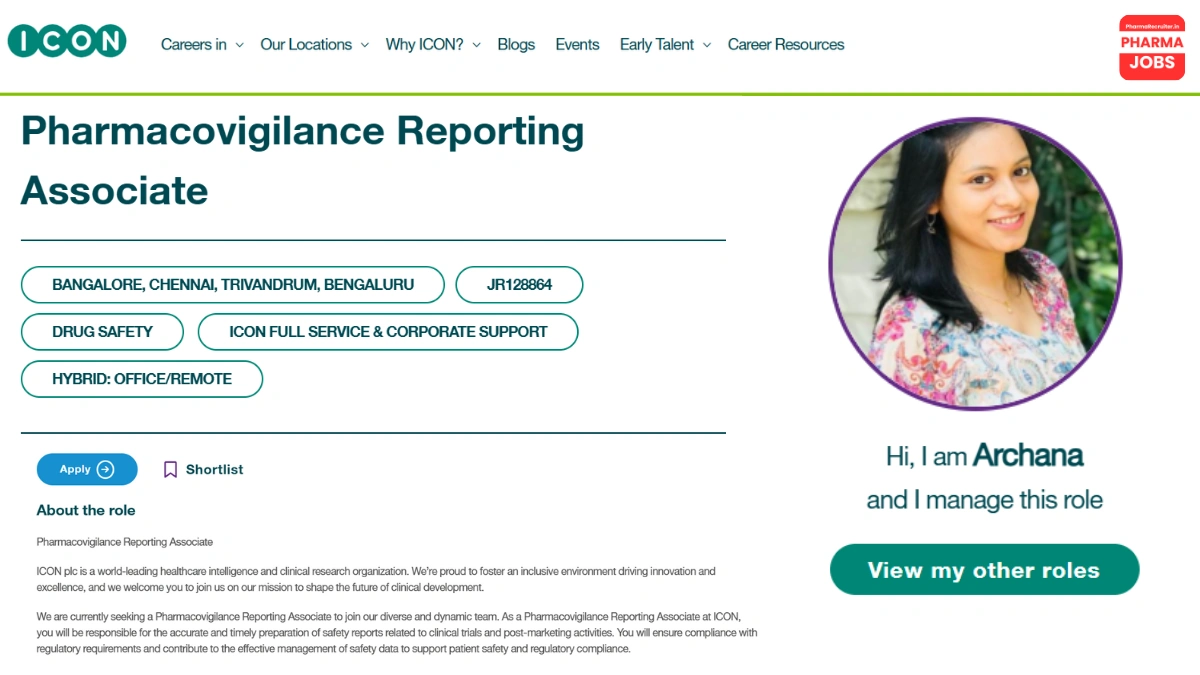Select the Hybrid: Office/Remote tag
This screenshot has height=675, width=1200.
coord(142,379)
